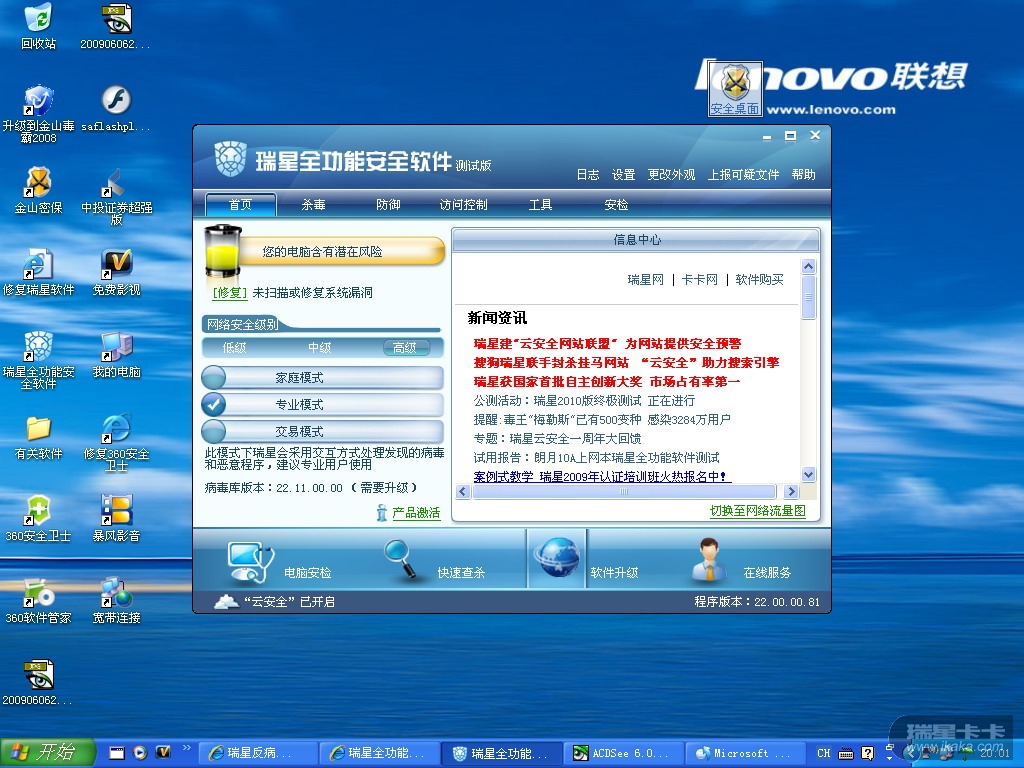Switch to Microsoft taskbar window
Image resolution: width=1024 pixels, height=768 pixels.
[745, 753]
